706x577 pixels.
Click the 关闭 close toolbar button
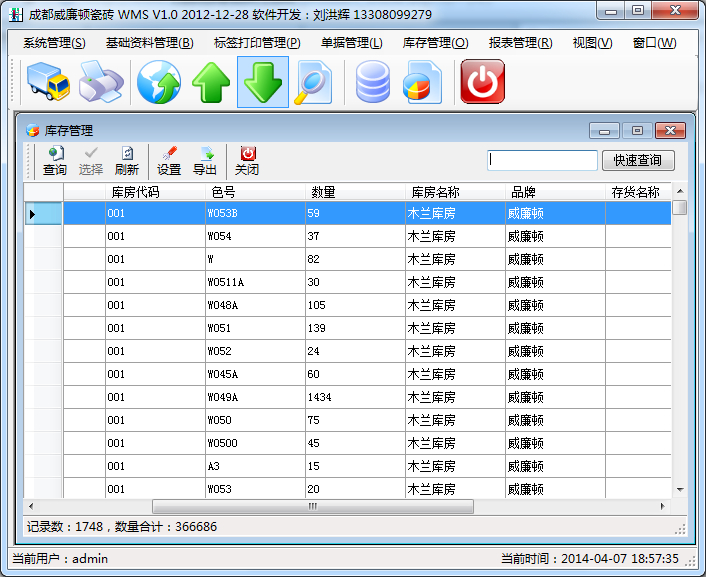click(247, 161)
